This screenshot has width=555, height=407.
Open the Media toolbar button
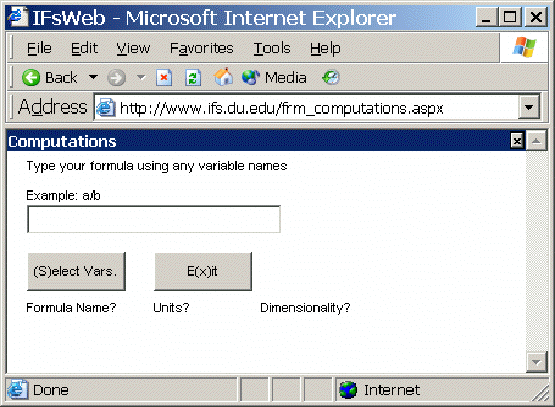[x=274, y=78]
